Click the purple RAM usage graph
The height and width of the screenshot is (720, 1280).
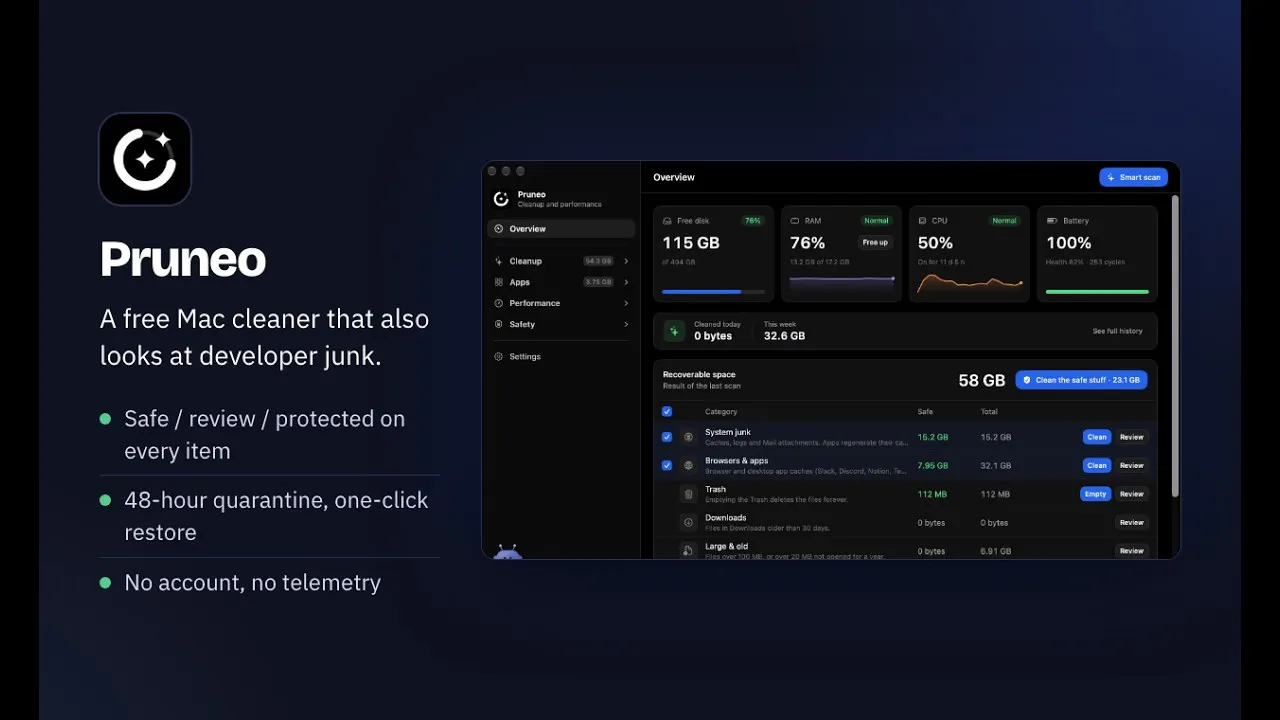[842, 283]
